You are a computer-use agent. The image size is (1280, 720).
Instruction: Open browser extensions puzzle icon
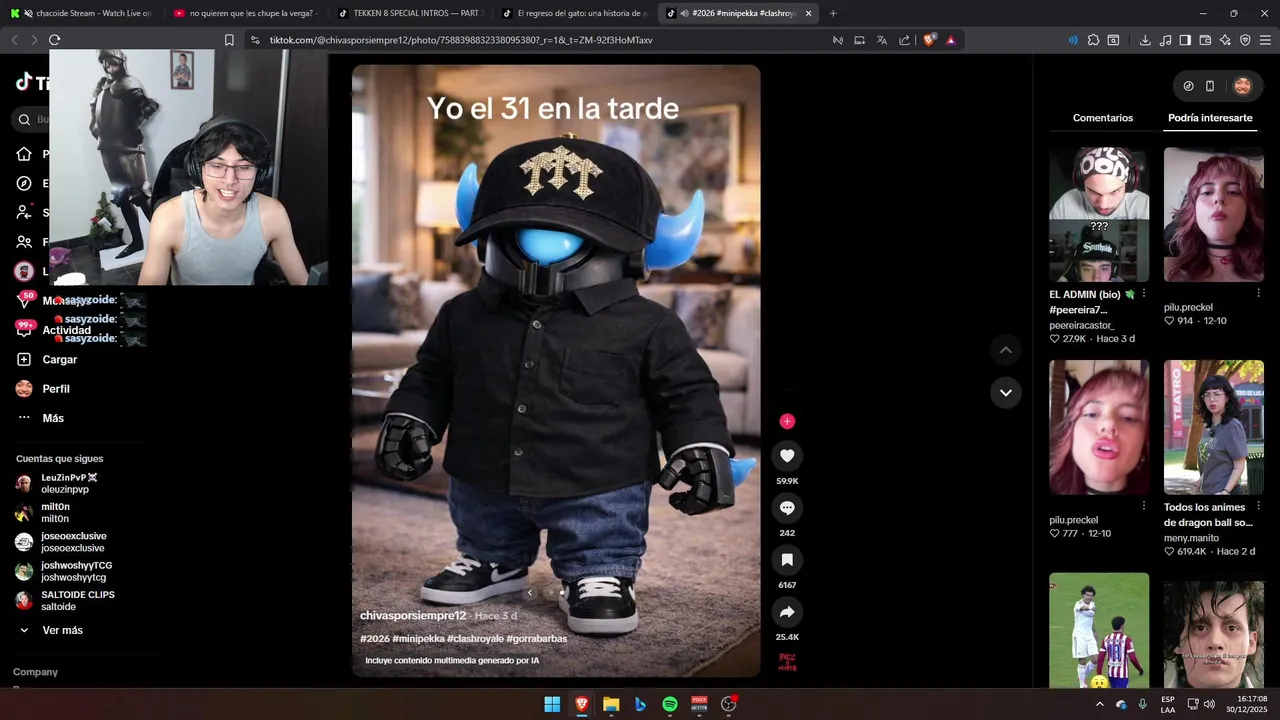[x=1093, y=40]
